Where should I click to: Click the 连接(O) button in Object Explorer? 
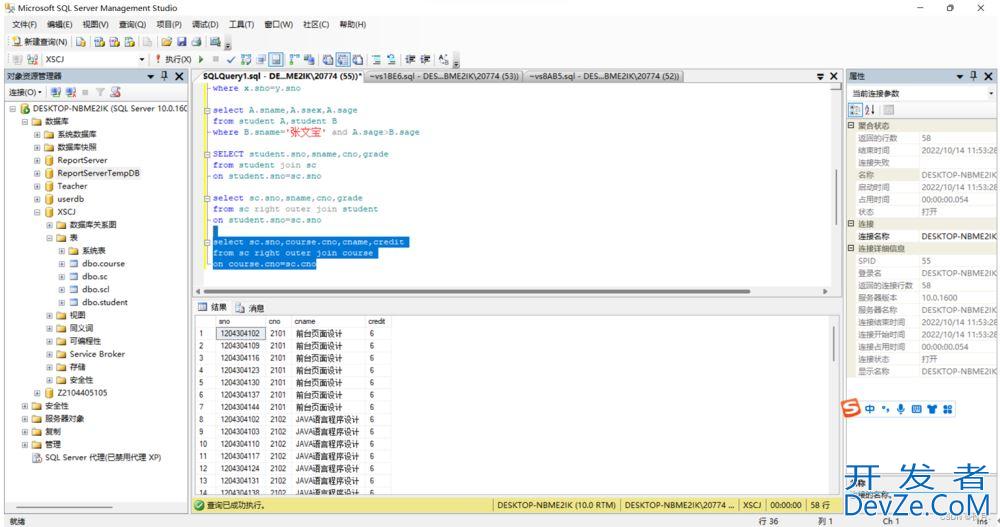(25, 93)
